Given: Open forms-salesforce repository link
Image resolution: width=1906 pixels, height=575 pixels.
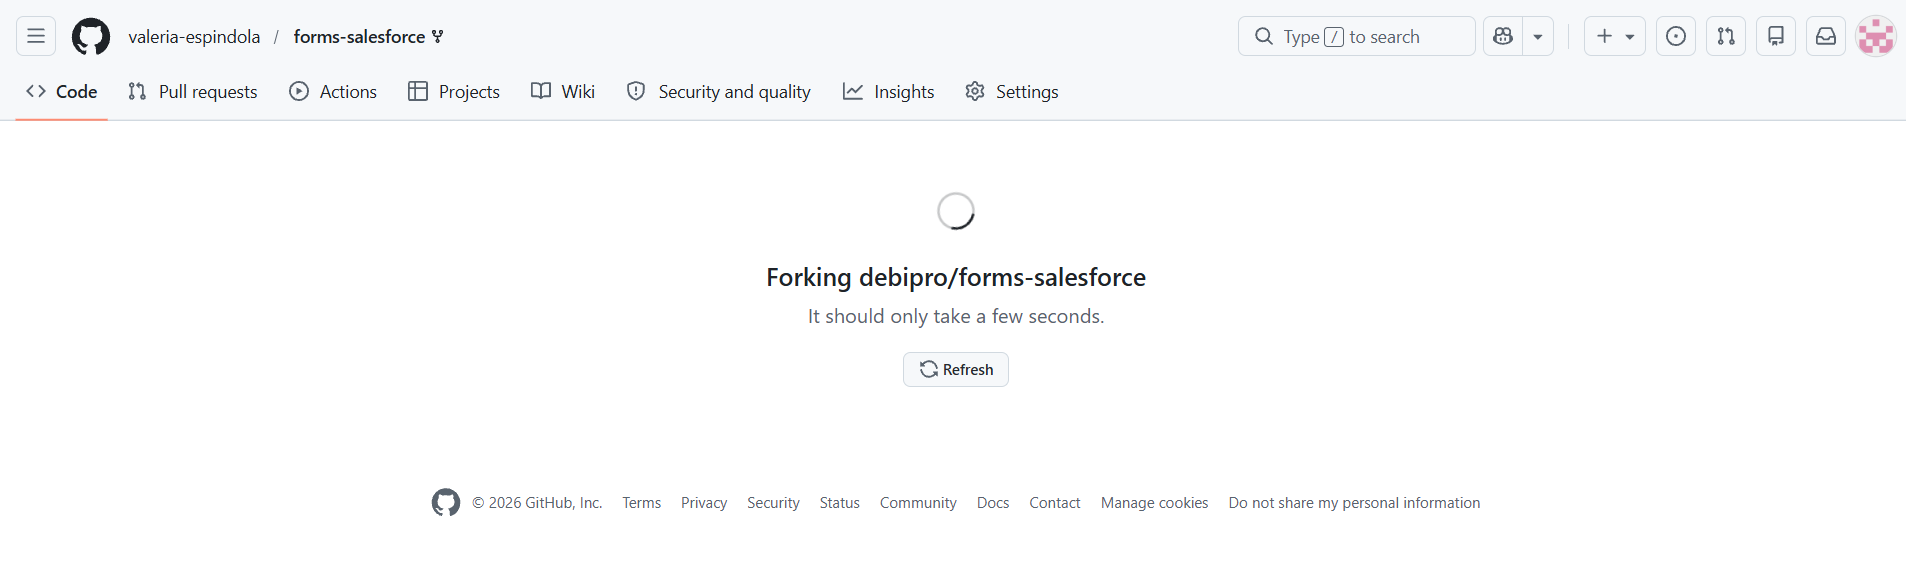Looking at the screenshot, I should click(359, 37).
